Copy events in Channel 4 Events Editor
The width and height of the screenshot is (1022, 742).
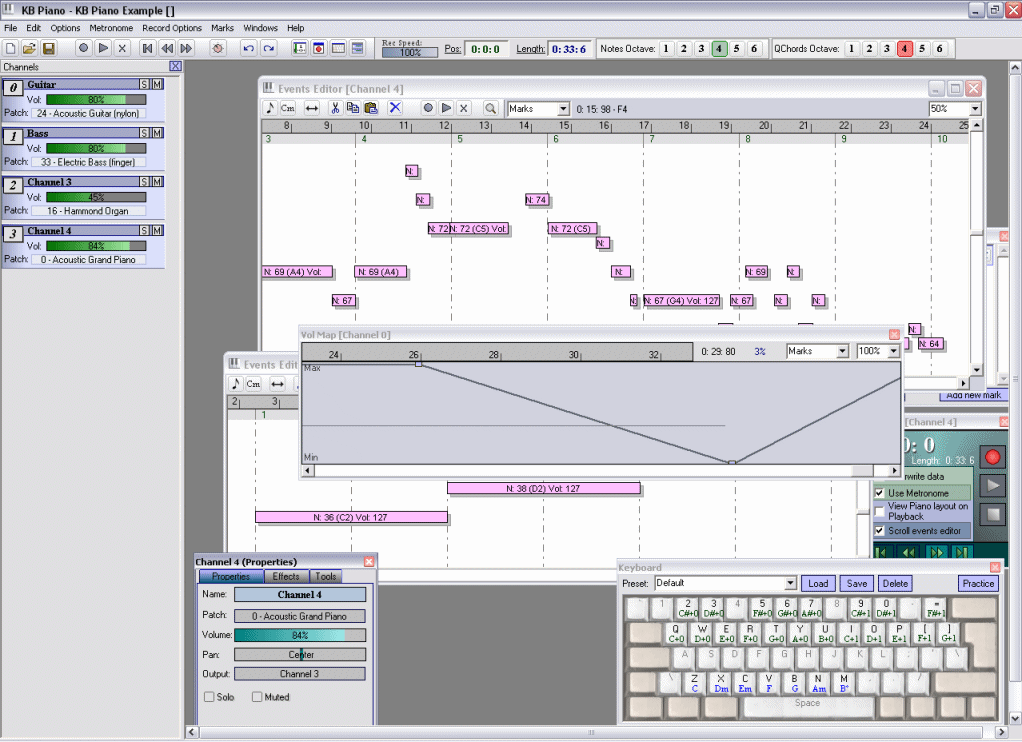[353, 108]
